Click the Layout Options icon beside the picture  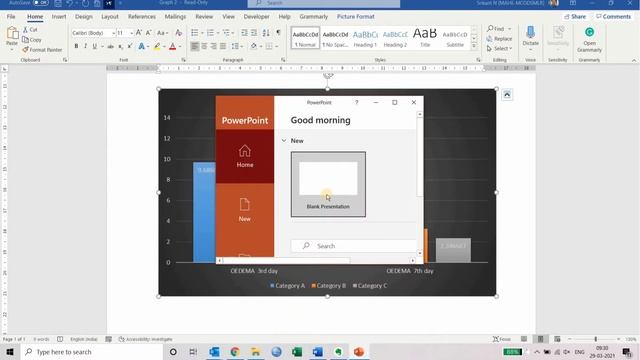(x=507, y=95)
